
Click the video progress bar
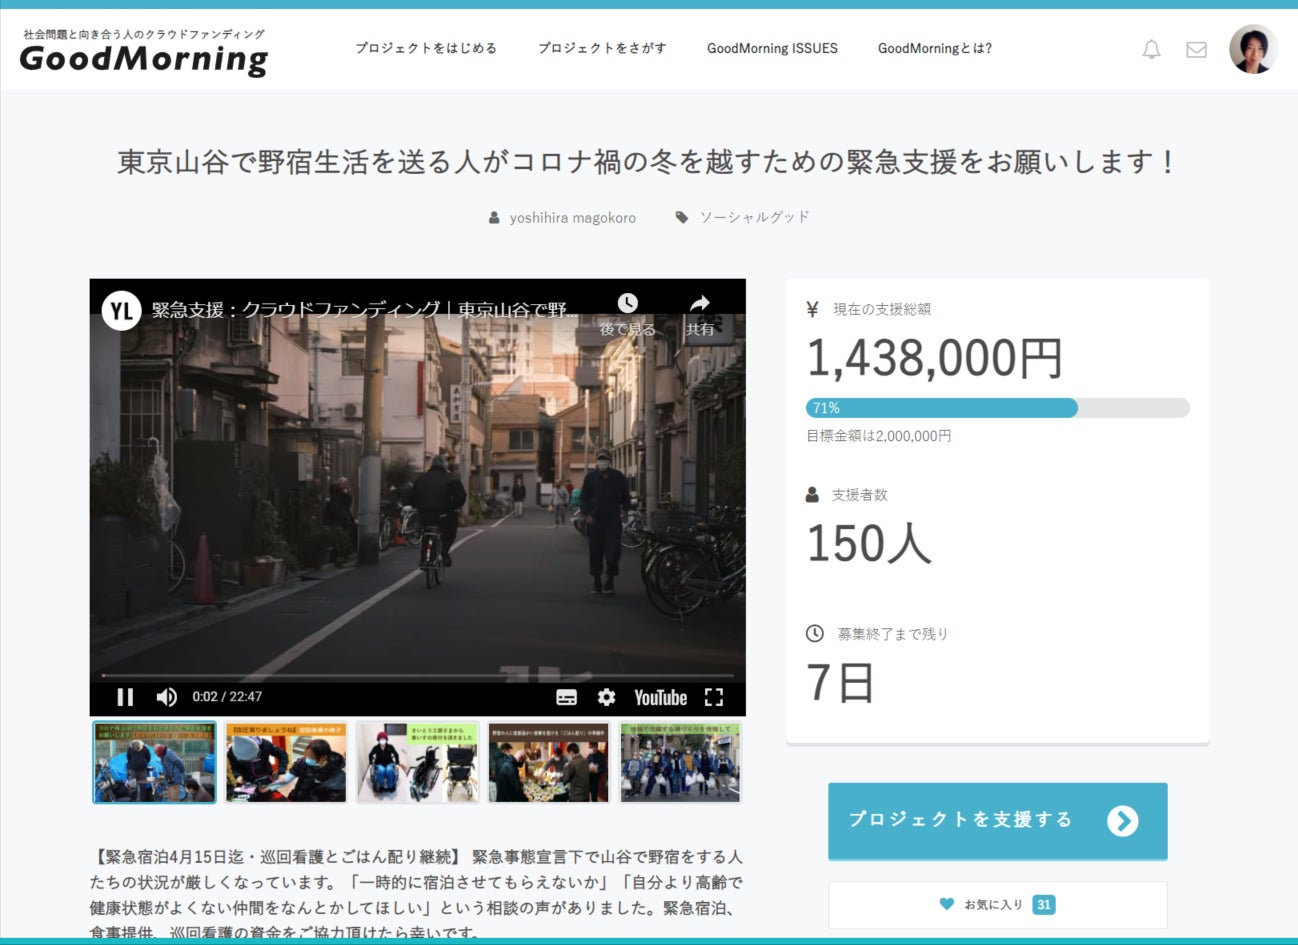coord(417,676)
